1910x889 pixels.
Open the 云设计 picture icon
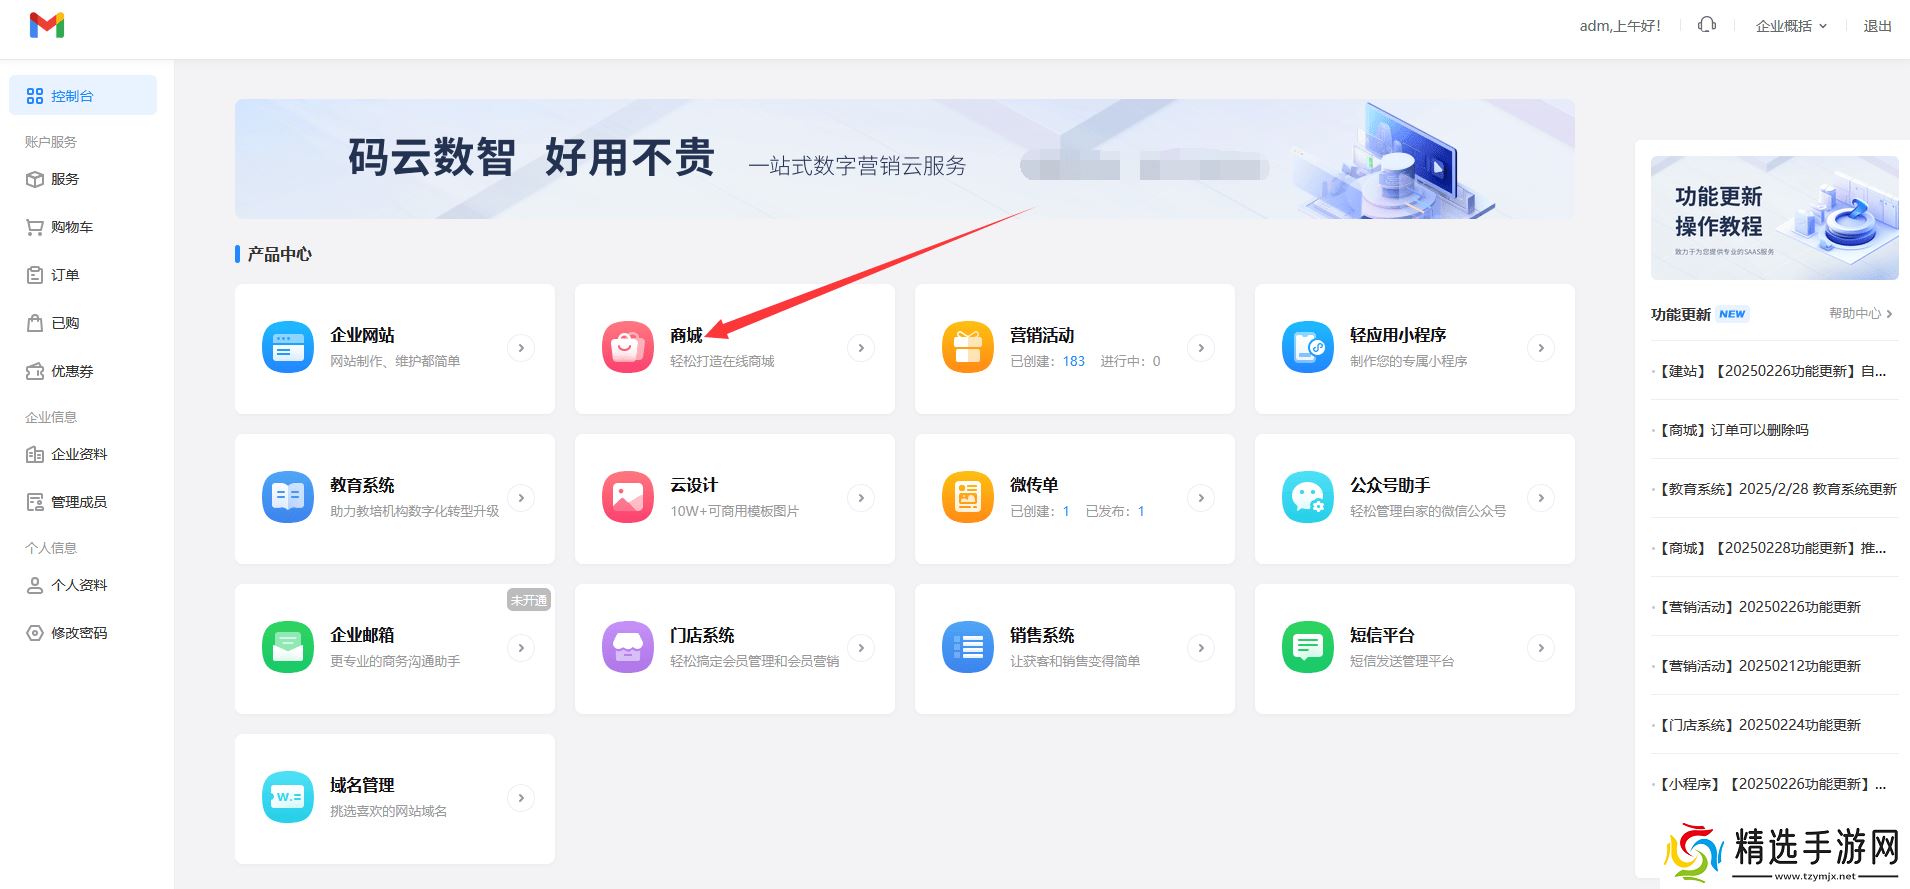click(x=627, y=498)
